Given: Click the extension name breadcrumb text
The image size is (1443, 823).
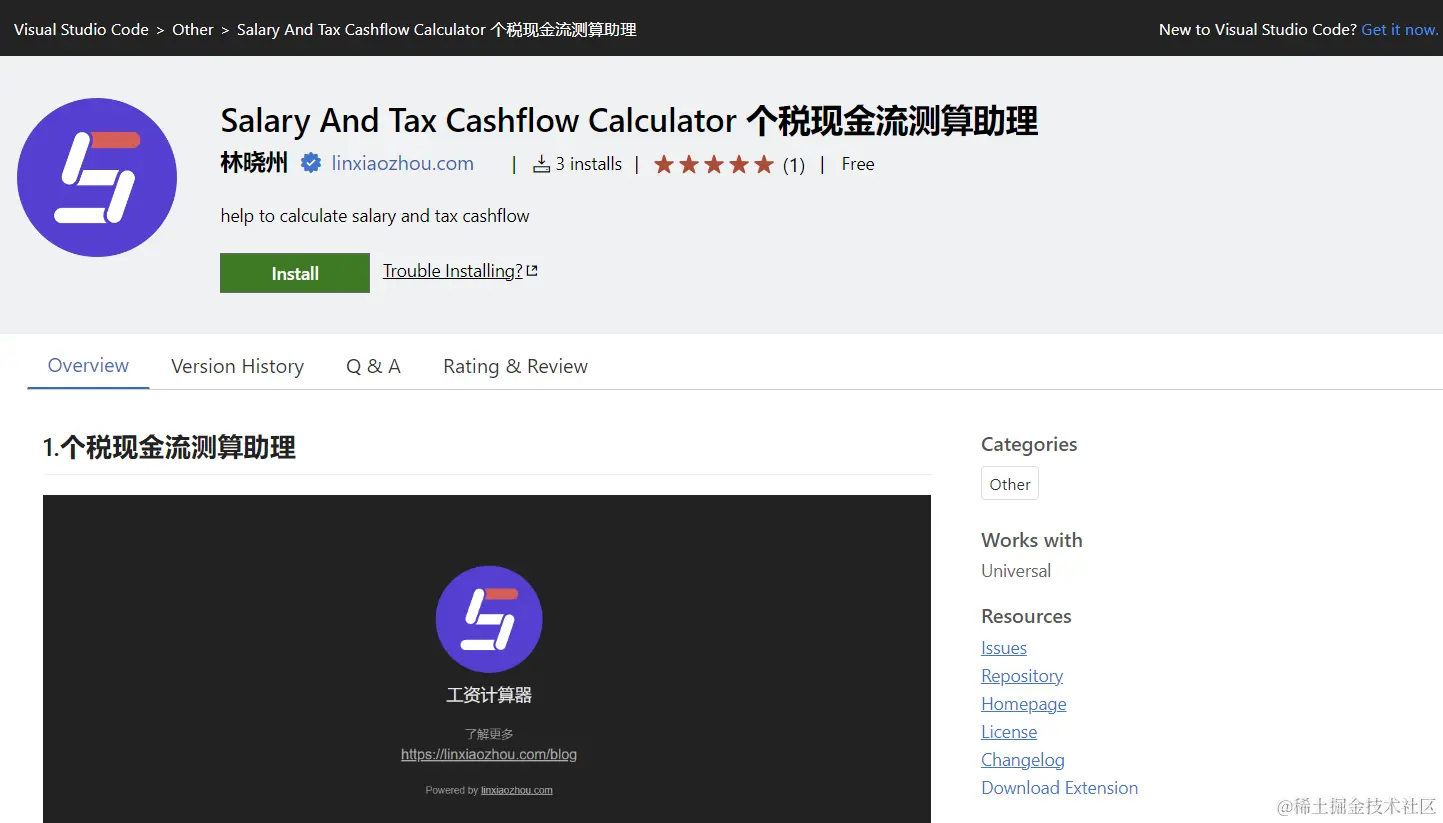Looking at the screenshot, I should 437,29.
